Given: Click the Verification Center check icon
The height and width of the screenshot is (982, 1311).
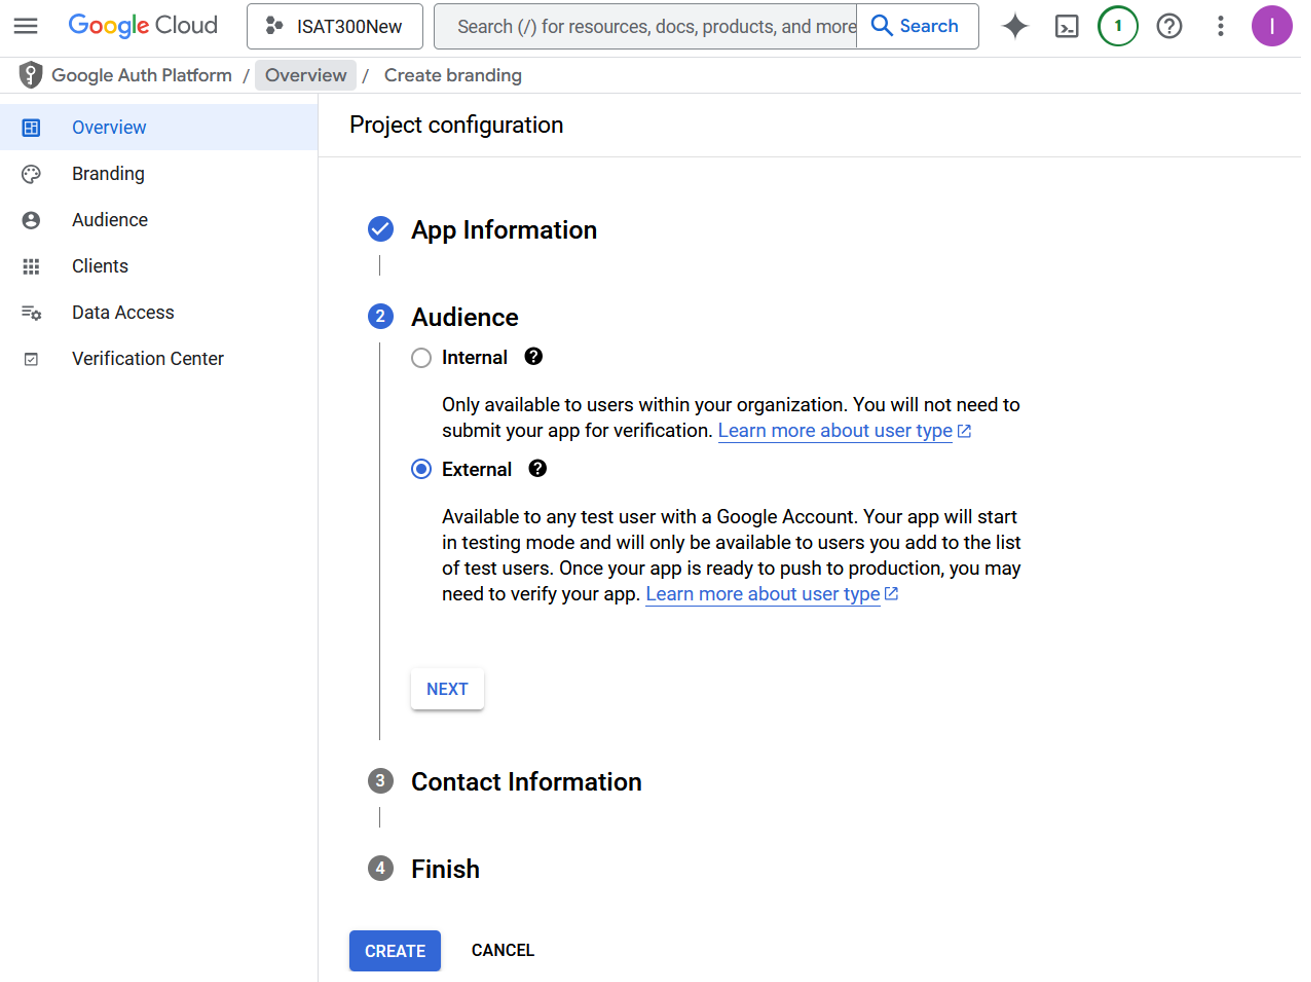Looking at the screenshot, I should [x=31, y=359].
